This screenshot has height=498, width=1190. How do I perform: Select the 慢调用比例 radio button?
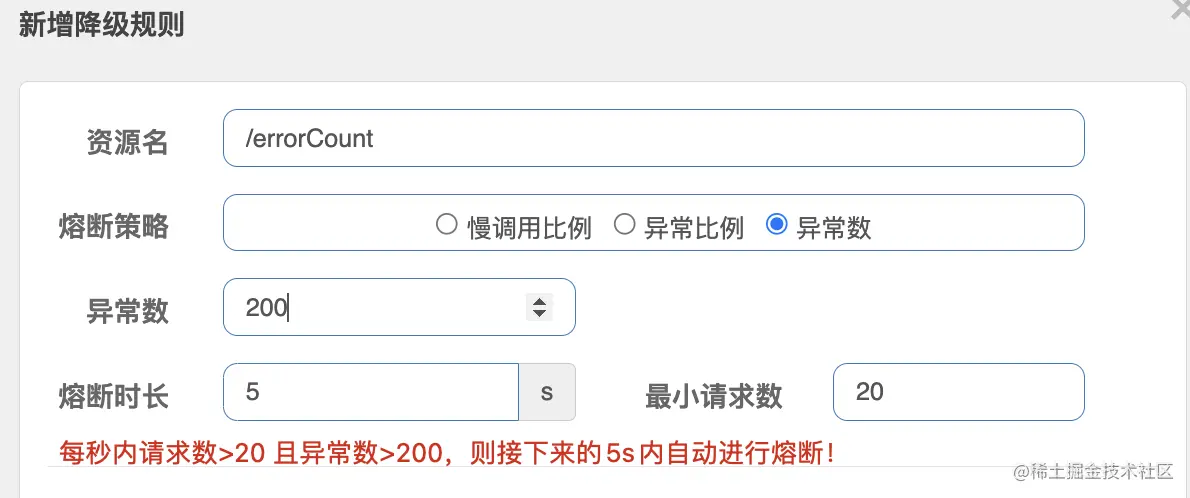[x=446, y=225]
